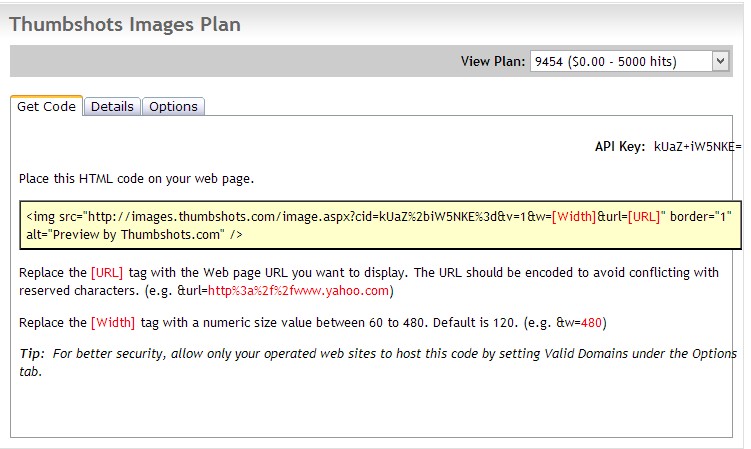The height and width of the screenshot is (449, 751).
Task: Click the Thumbshots Images Plan heading
Action: point(125,24)
